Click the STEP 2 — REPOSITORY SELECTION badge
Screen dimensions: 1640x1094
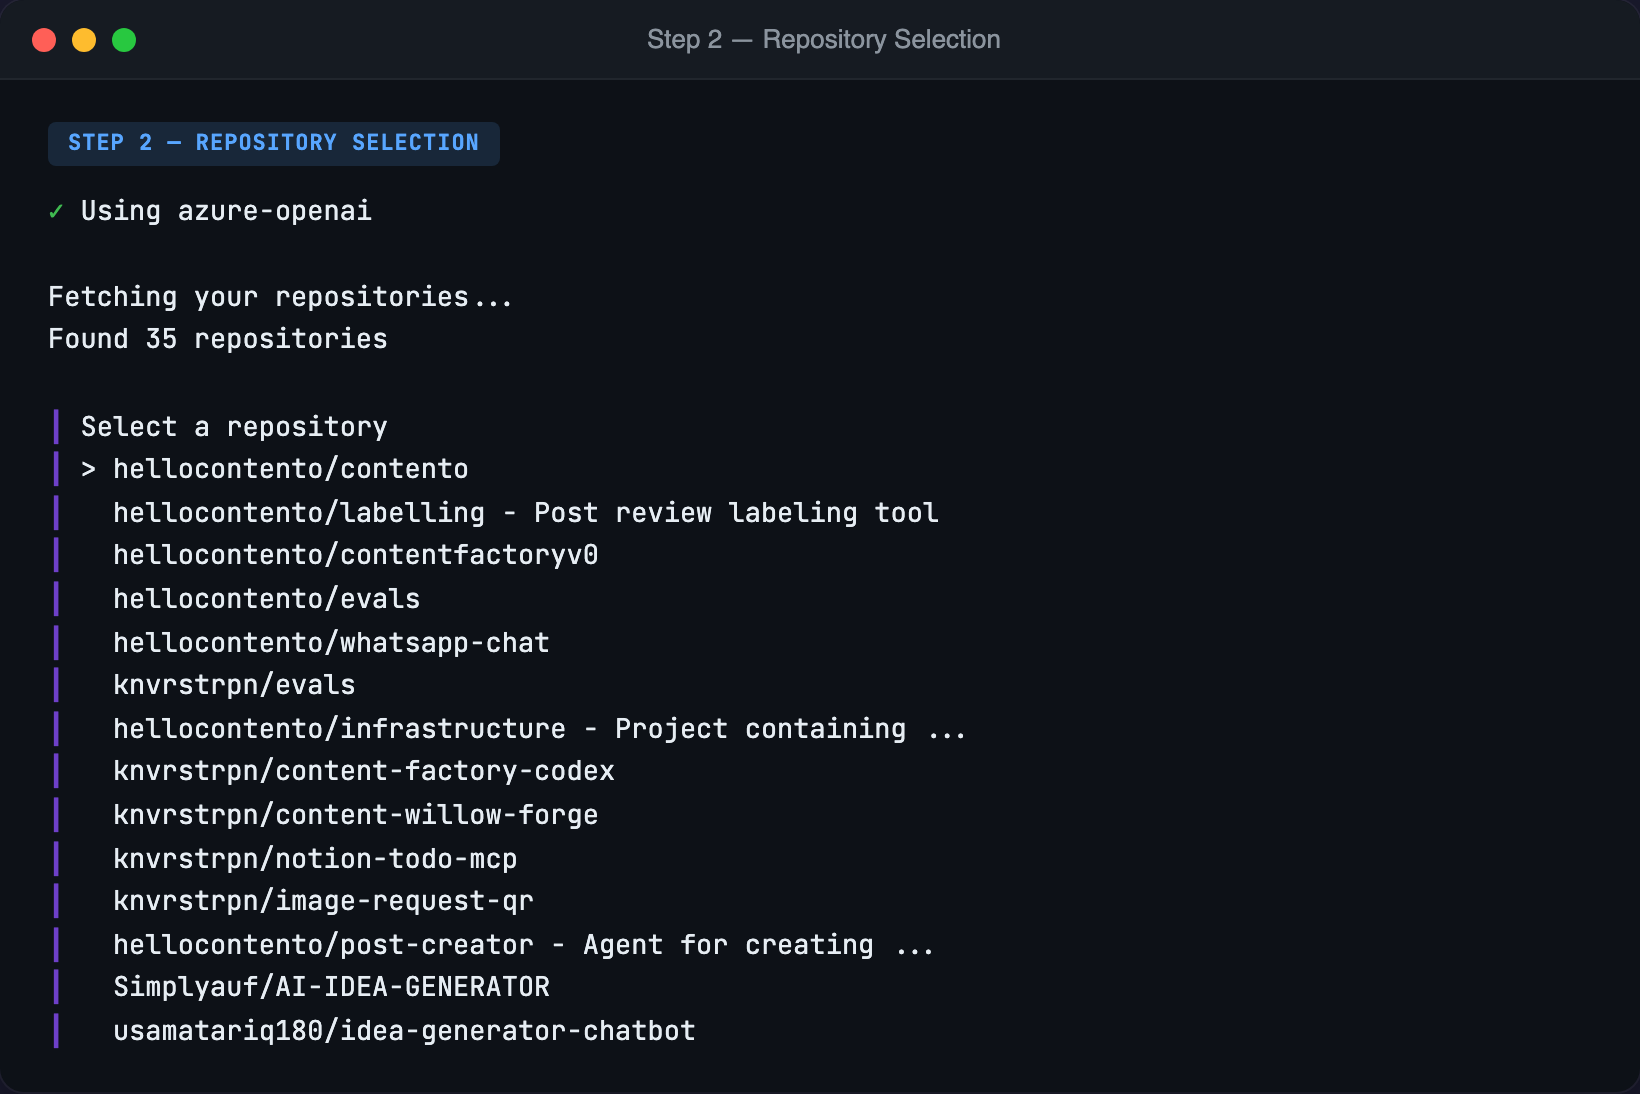click(273, 143)
